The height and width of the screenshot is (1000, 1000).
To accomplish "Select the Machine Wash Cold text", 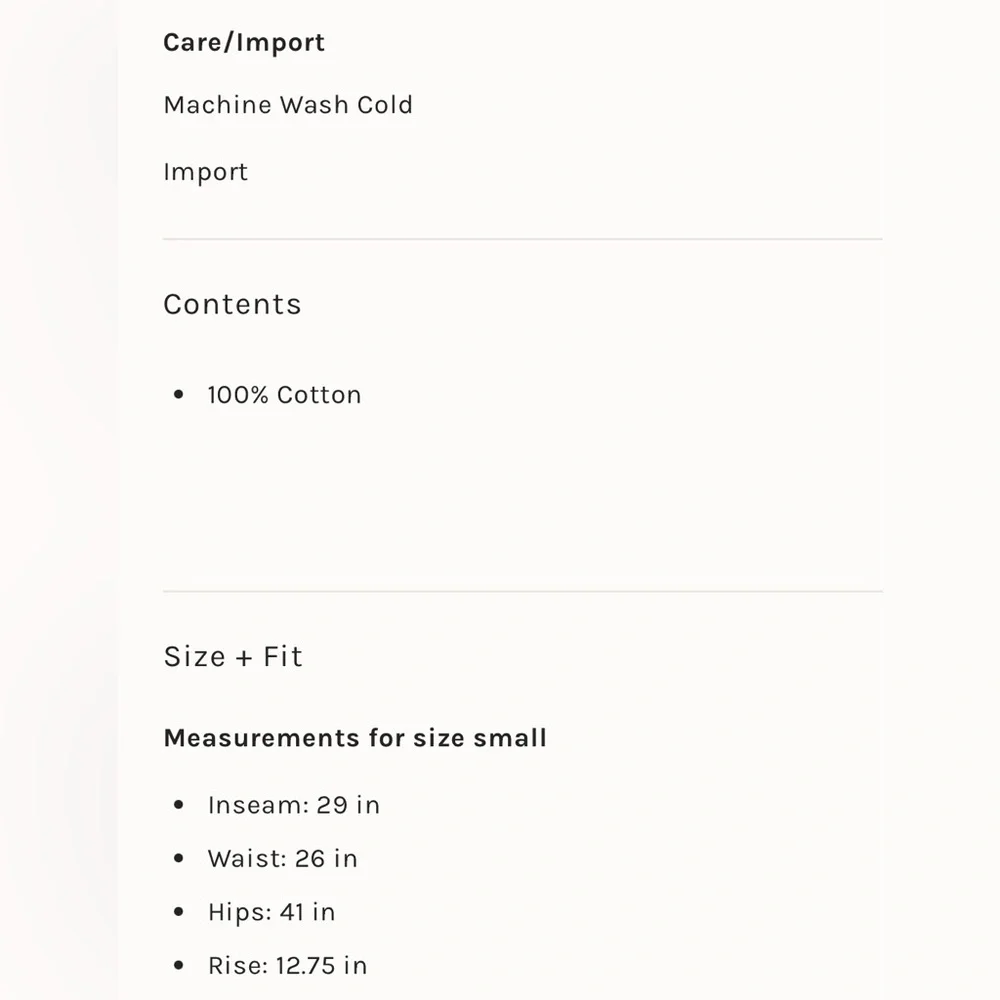I will [288, 105].
